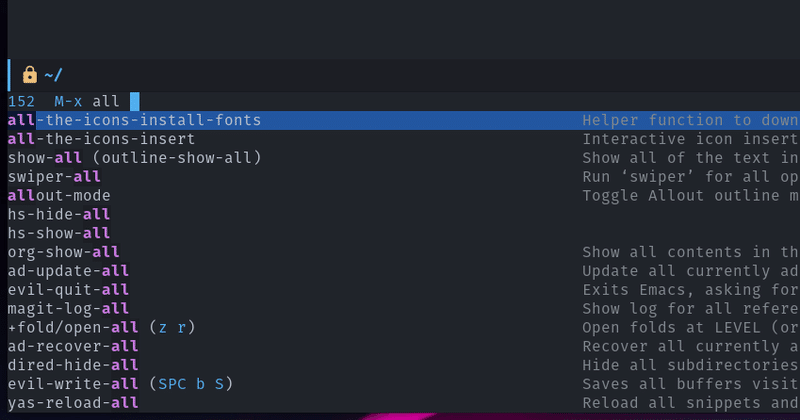Click the lock icon in the modeline

[30, 75]
